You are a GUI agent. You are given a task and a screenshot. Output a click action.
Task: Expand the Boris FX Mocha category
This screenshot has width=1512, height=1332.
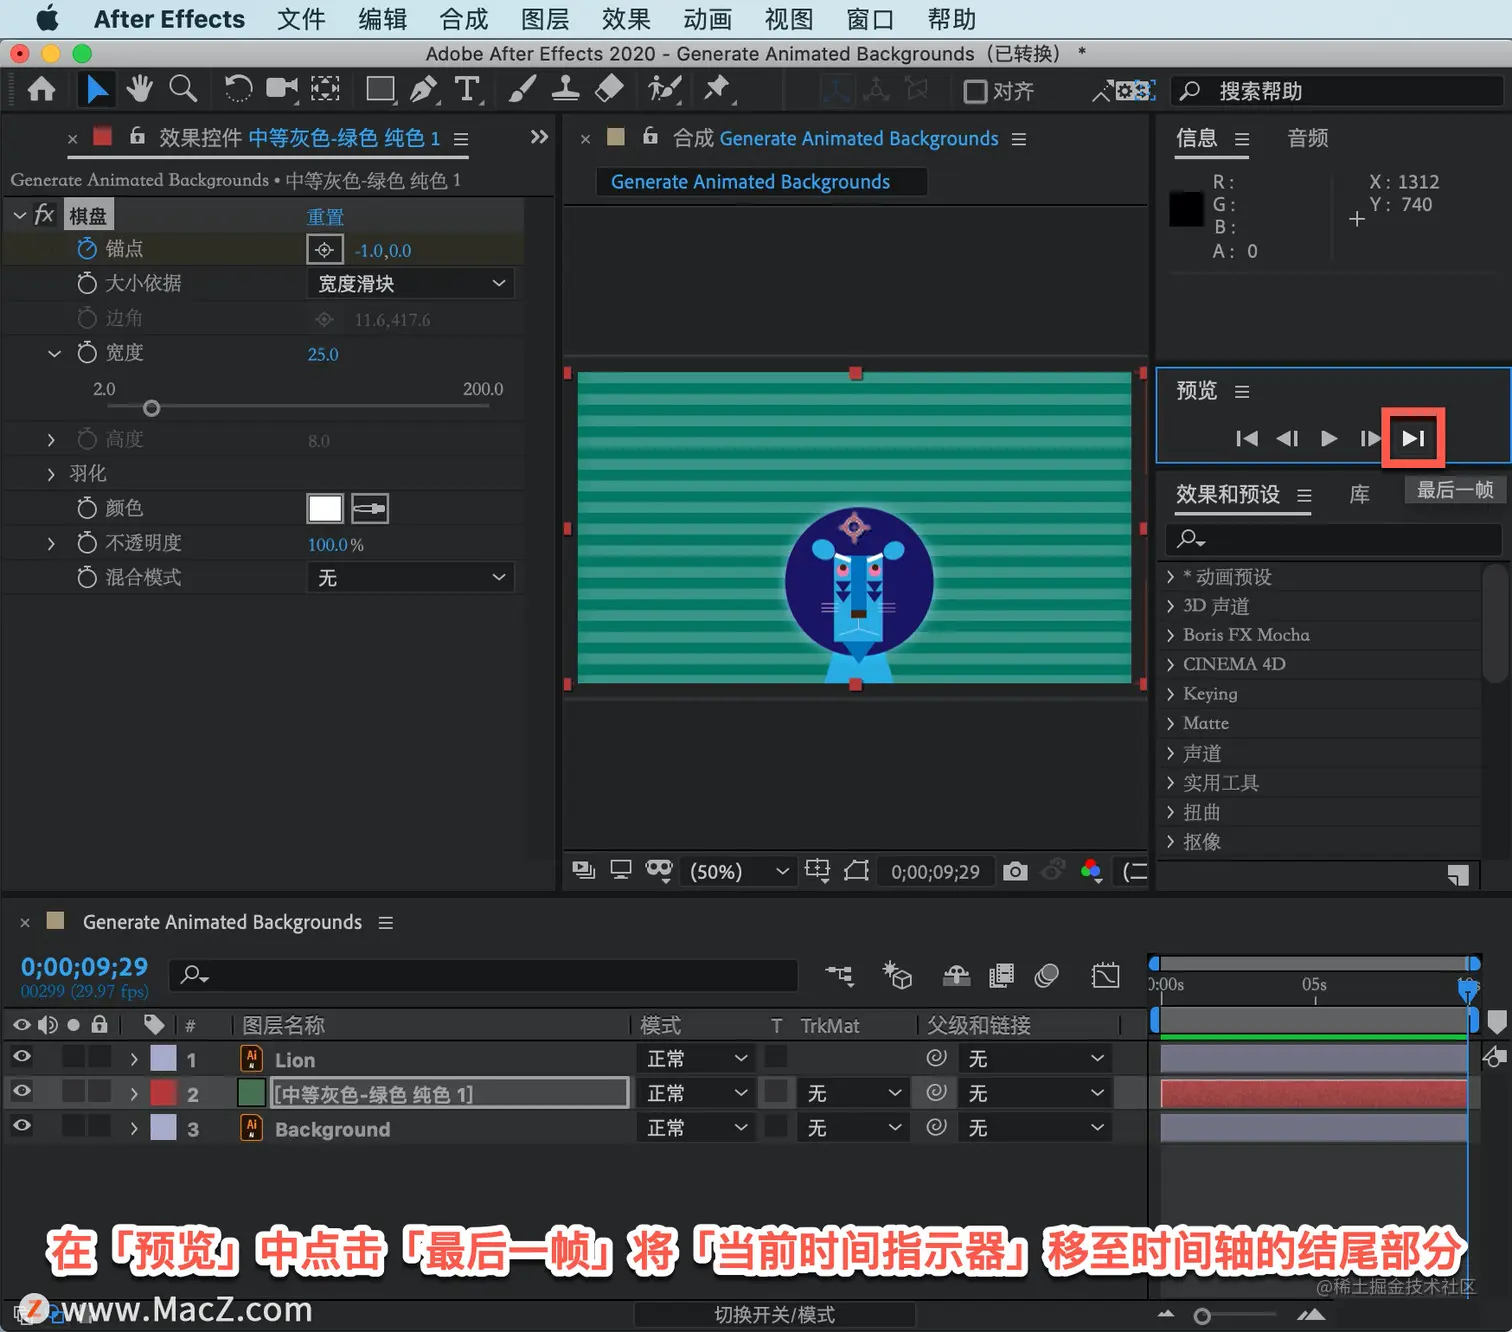tap(1170, 635)
